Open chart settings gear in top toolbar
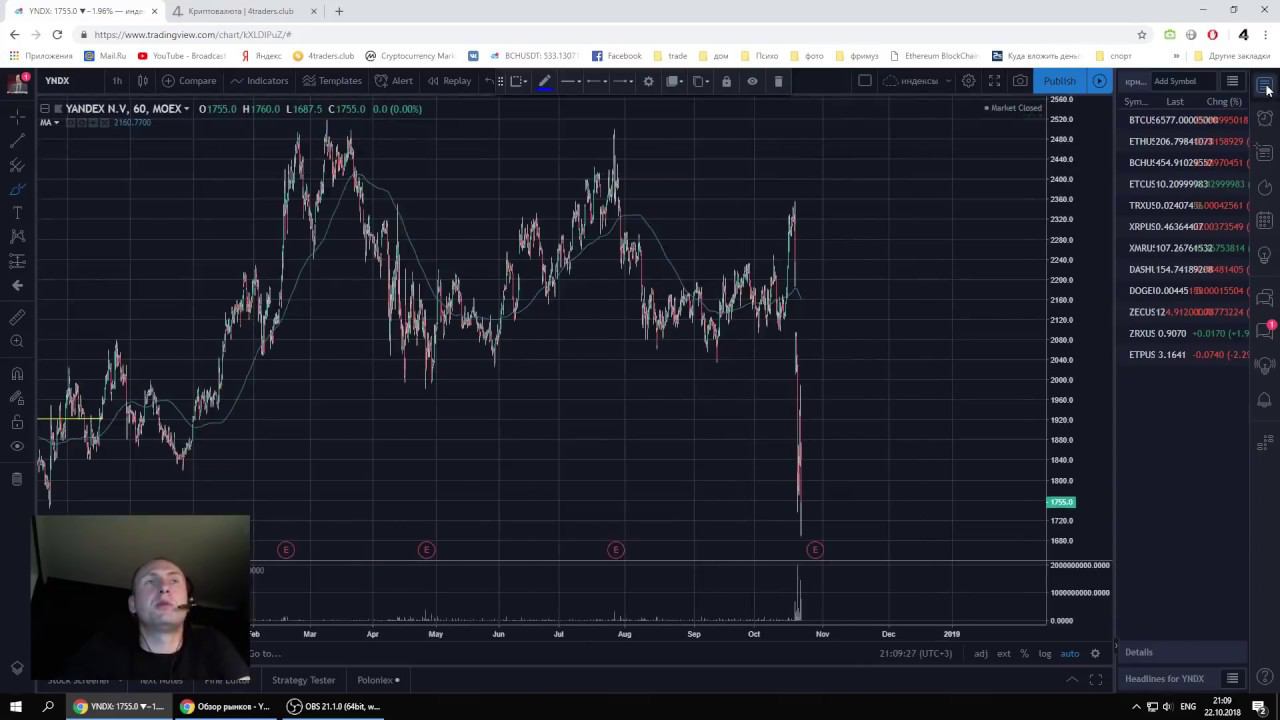The width and height of the screenshot is (1280, 720). [x=968, y=81]
